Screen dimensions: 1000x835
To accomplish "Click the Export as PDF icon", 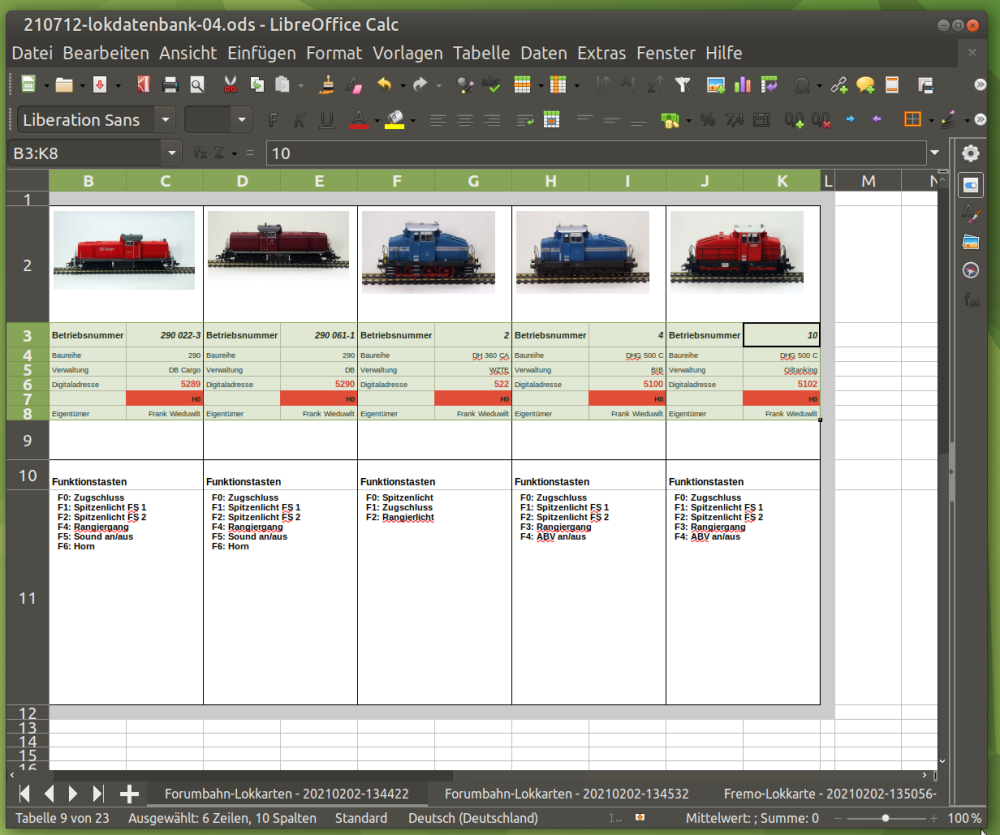I will click(144, 85).
